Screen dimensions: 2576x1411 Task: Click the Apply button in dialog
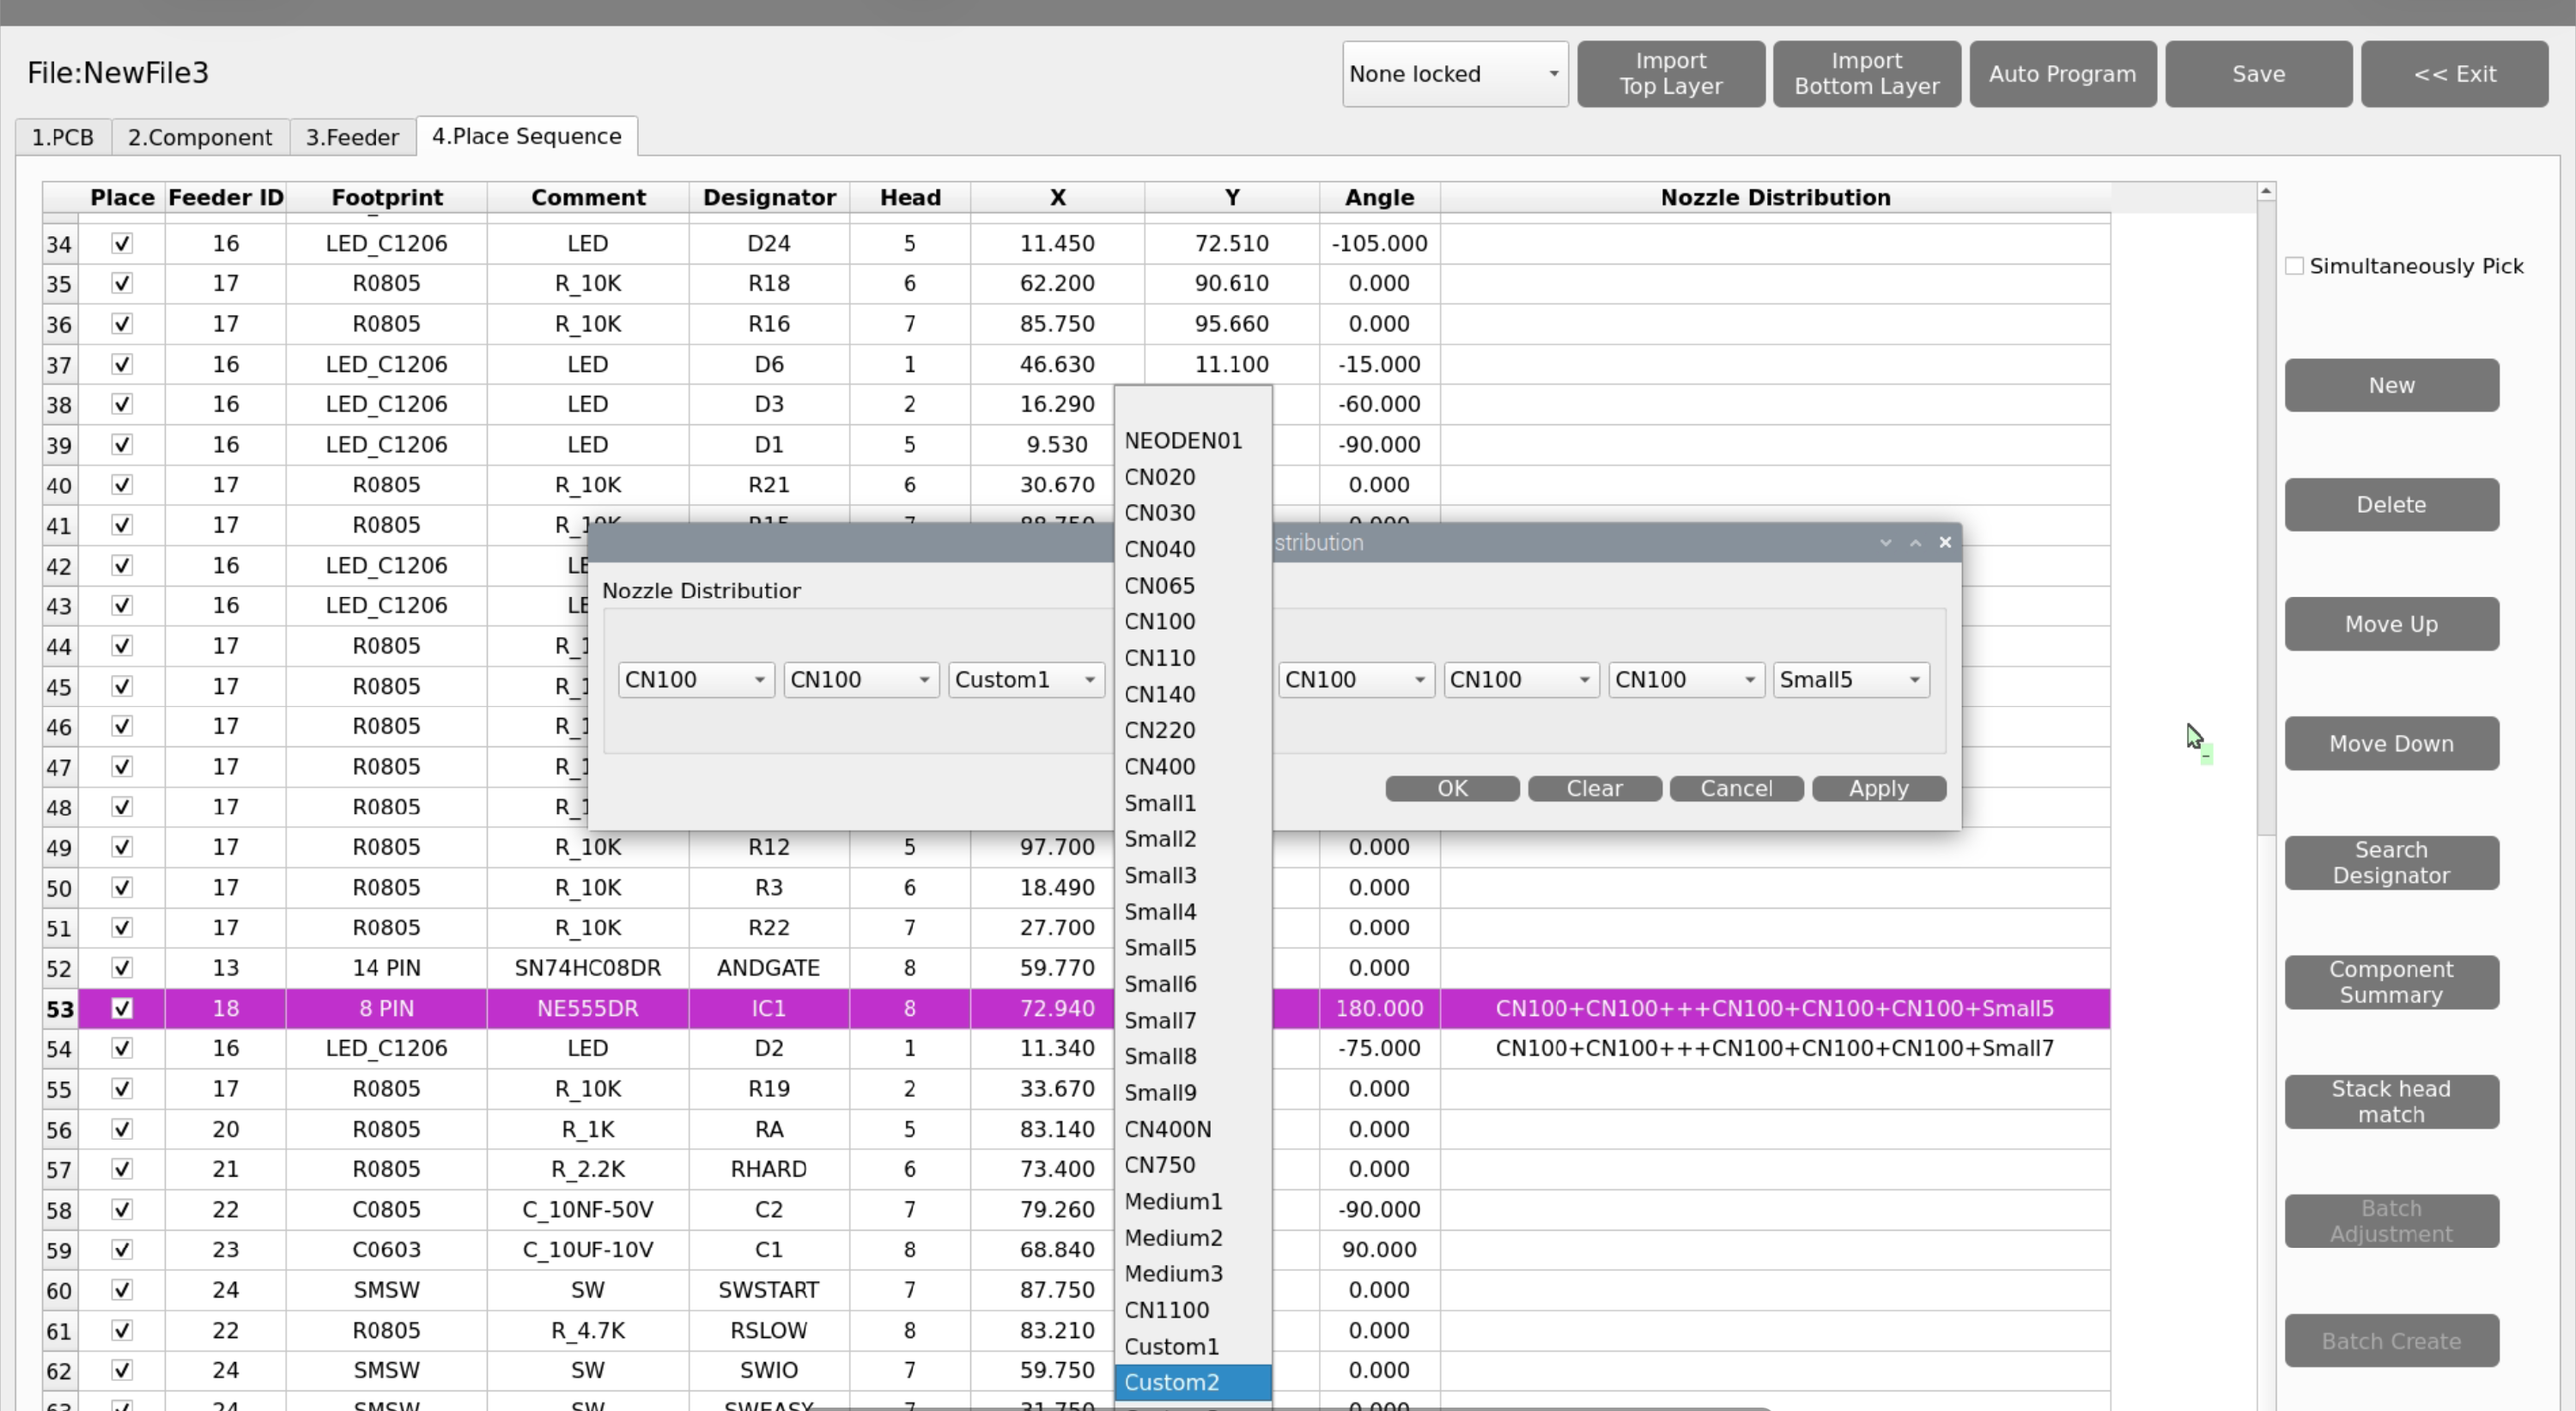click(1878, 788)
